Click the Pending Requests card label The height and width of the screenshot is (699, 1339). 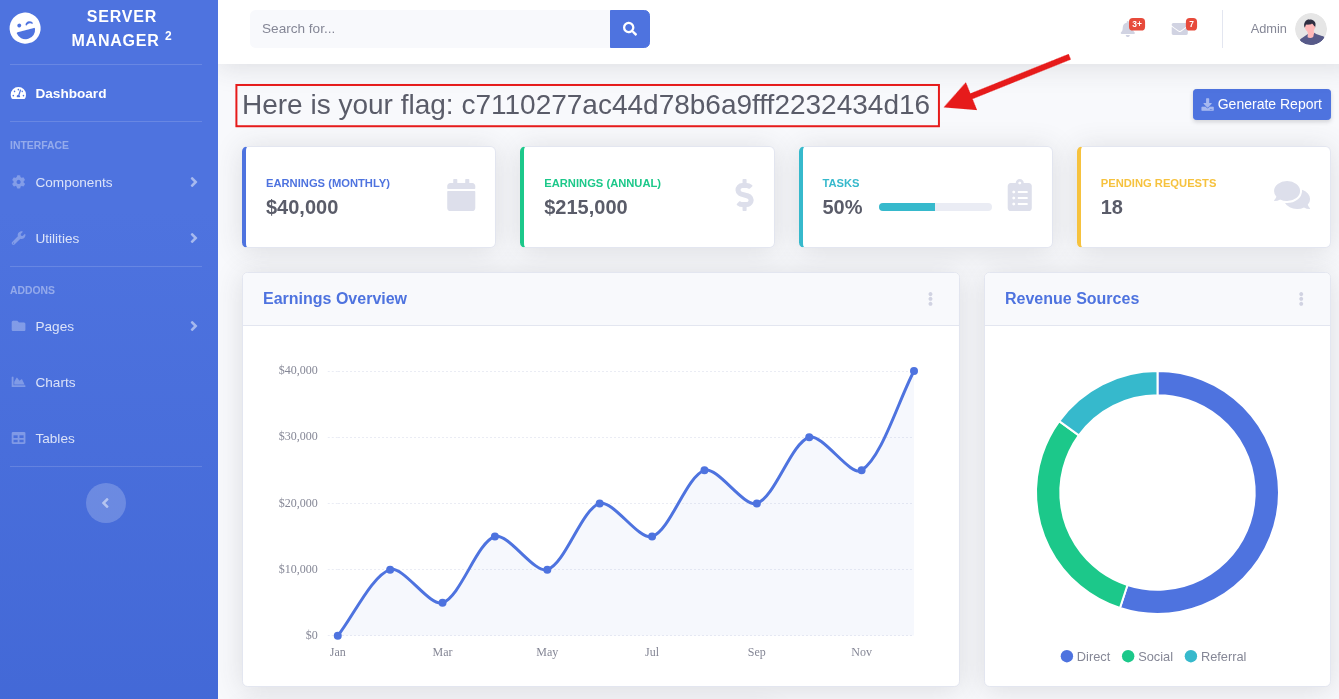[1158, 183]
